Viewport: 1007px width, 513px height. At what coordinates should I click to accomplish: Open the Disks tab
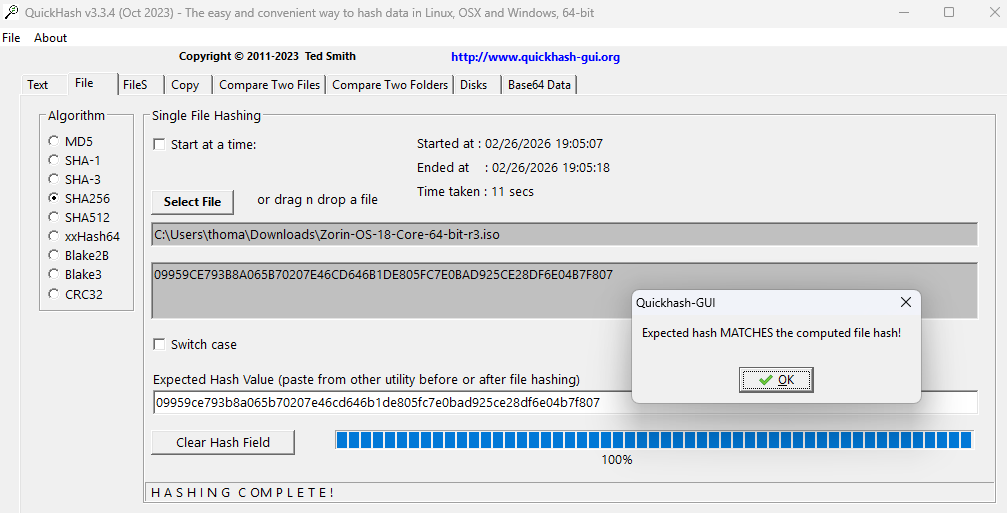473,85
